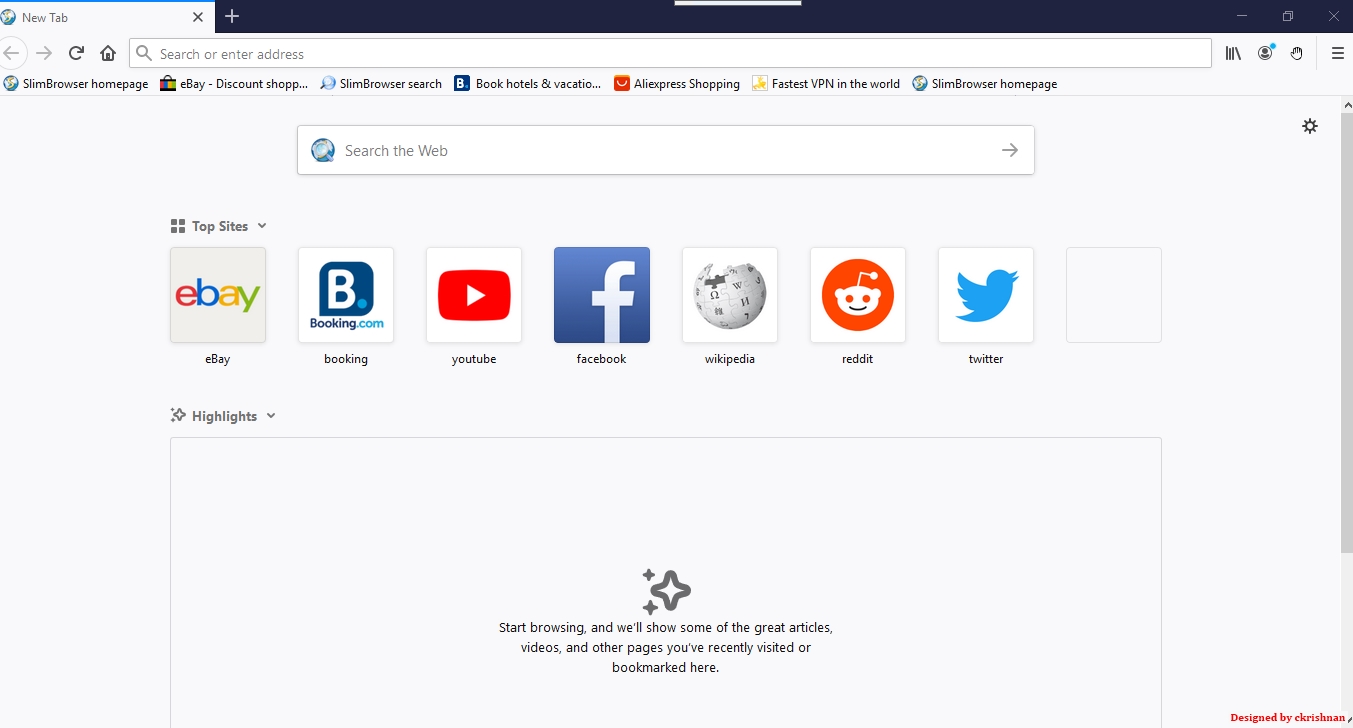
Task: Click the vertical page scrollbar
Action: pyautogui.click(x=1346, y=332)
